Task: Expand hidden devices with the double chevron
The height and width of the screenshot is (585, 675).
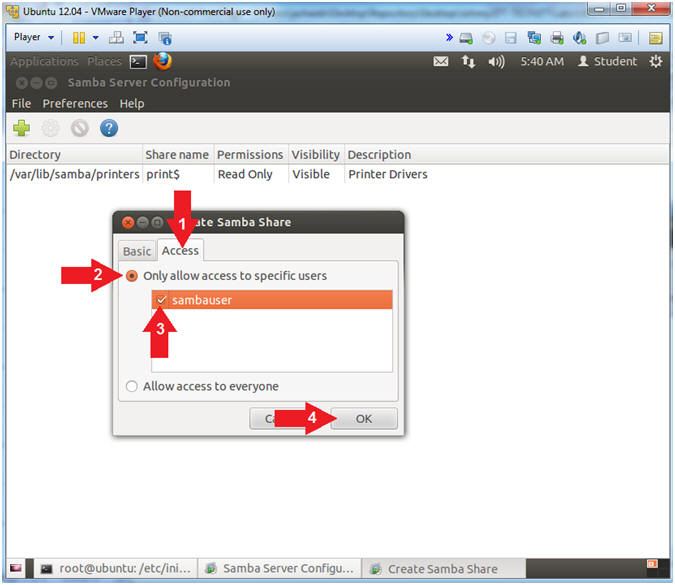Action: pyautogui.click(x=449, y=37)
